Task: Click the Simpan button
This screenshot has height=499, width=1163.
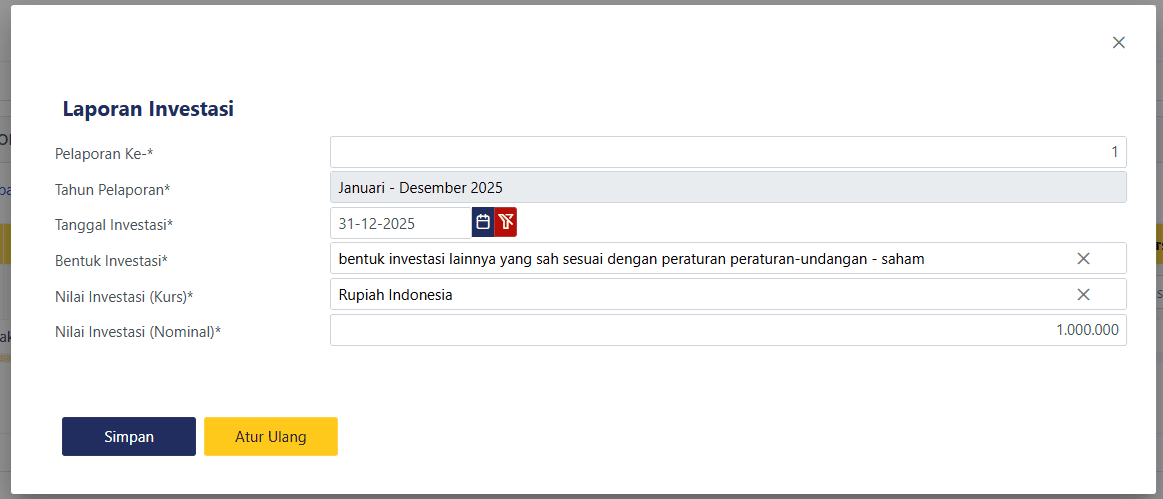Action: point(129,436)
